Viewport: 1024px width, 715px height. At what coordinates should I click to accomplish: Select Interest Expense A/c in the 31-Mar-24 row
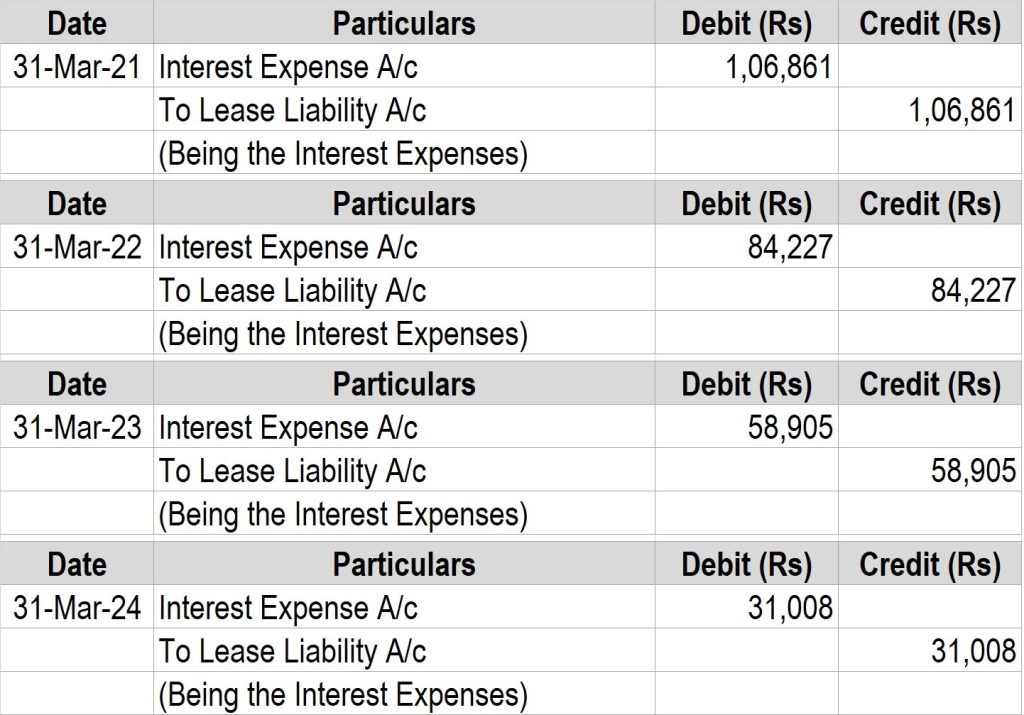(288, 608)
